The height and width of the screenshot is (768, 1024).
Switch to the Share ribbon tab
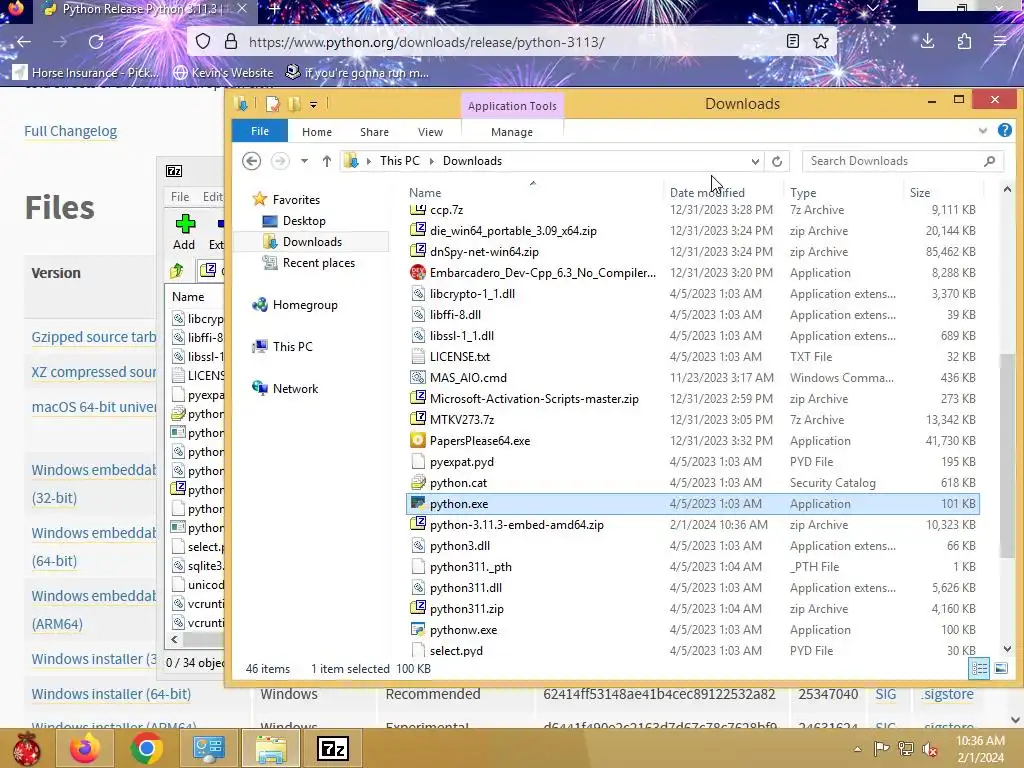pos(374,132)
